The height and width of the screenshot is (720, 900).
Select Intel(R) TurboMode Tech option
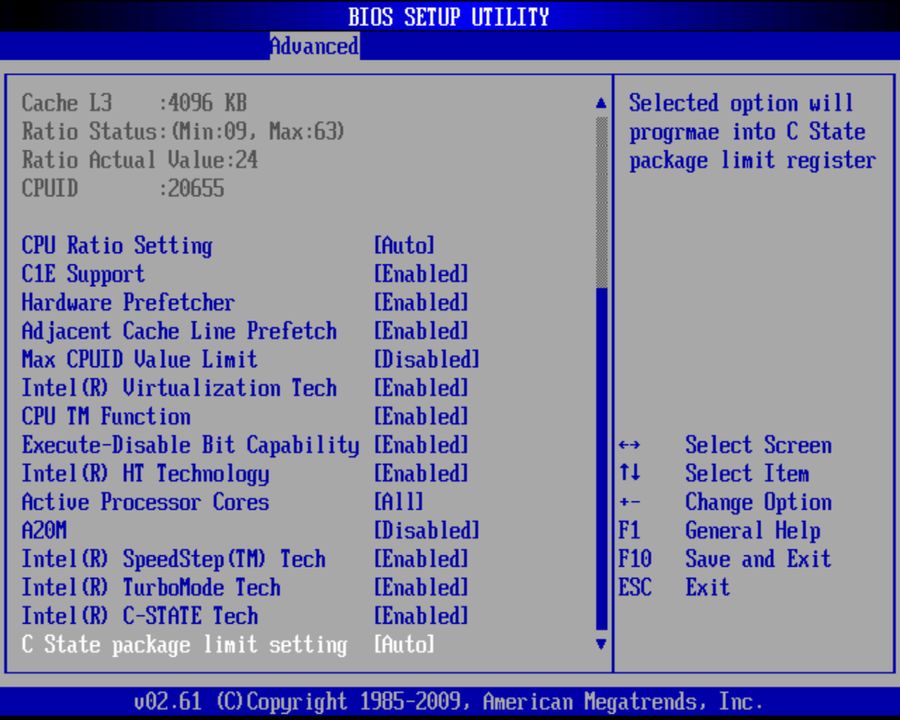(151, 587)
